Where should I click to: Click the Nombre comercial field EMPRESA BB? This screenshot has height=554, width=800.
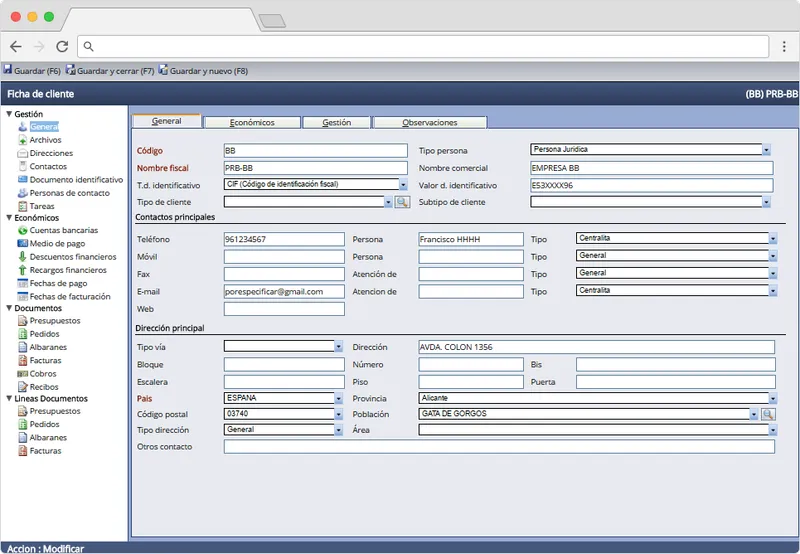point(652,168)
